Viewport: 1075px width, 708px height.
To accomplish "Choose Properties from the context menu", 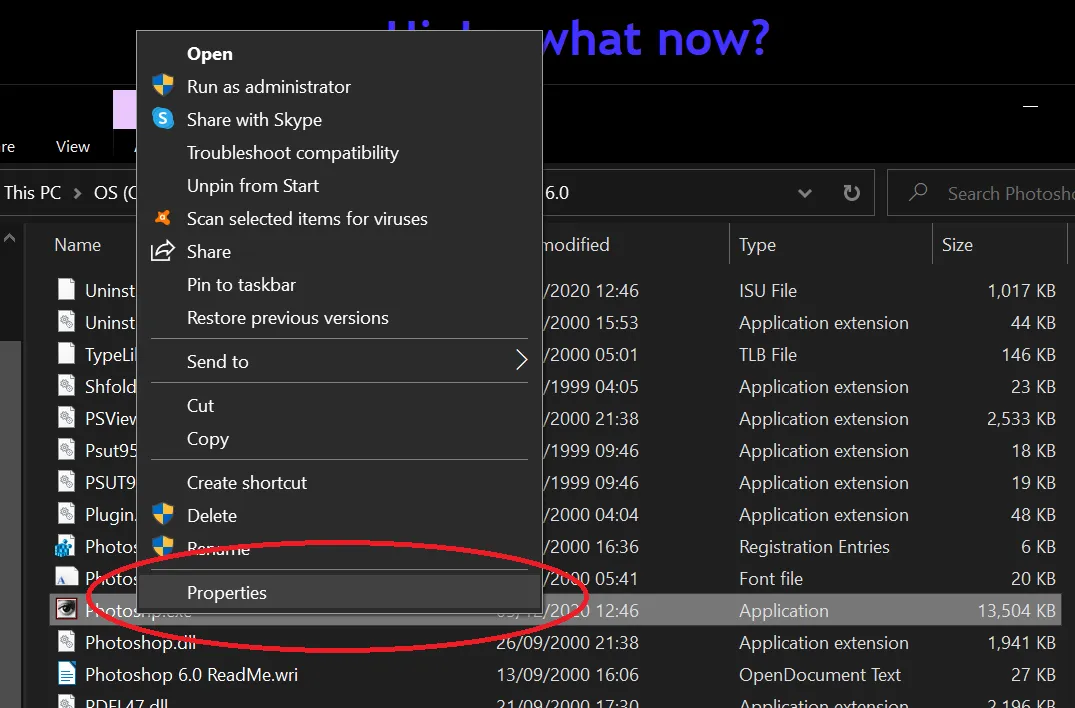I will pos(227,593).
